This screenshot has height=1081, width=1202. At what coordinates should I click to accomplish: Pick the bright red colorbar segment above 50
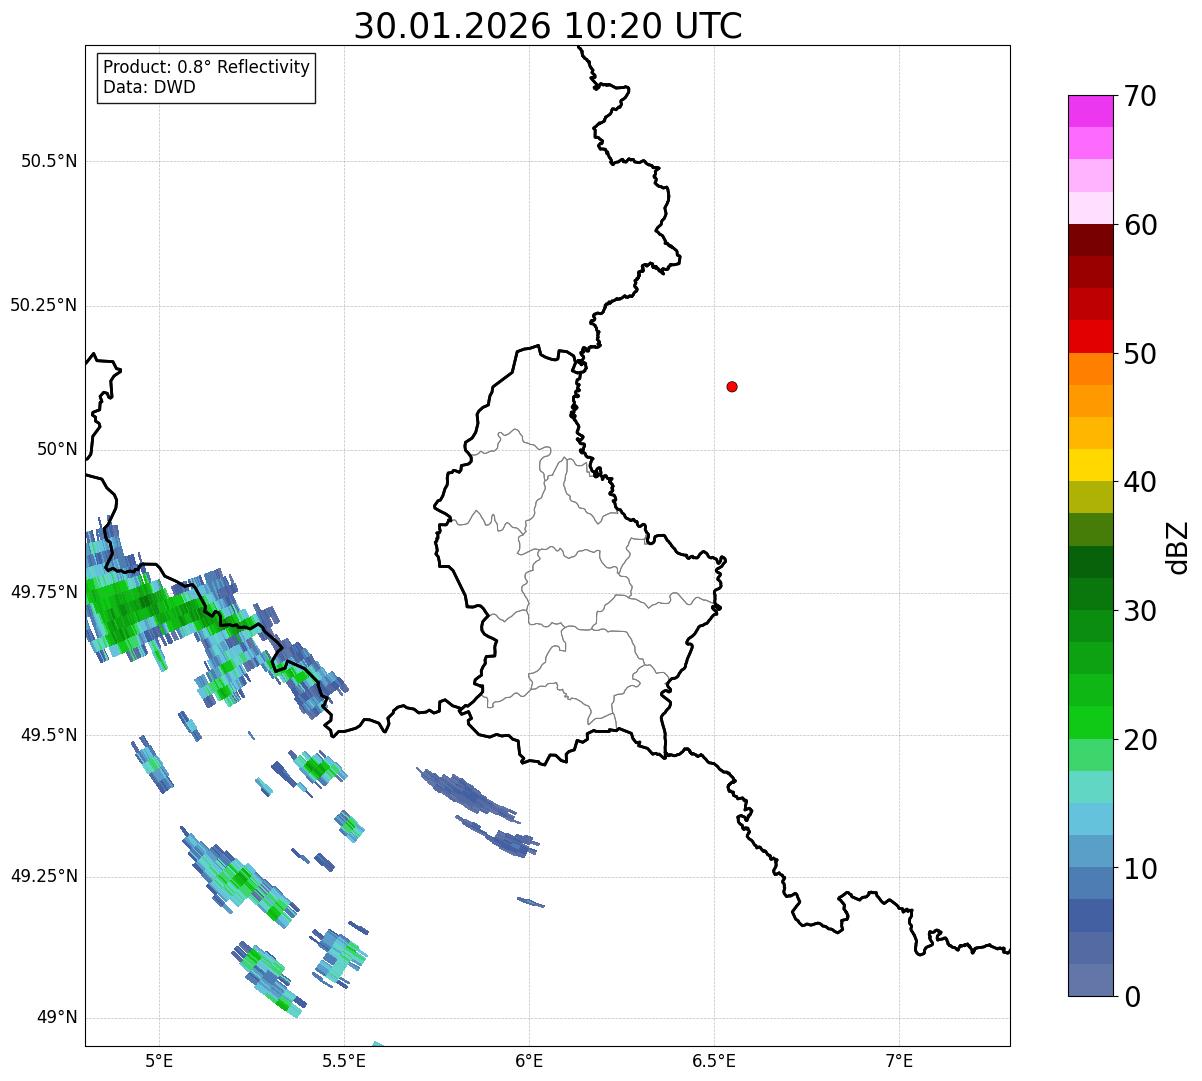tap(1090, 336)
